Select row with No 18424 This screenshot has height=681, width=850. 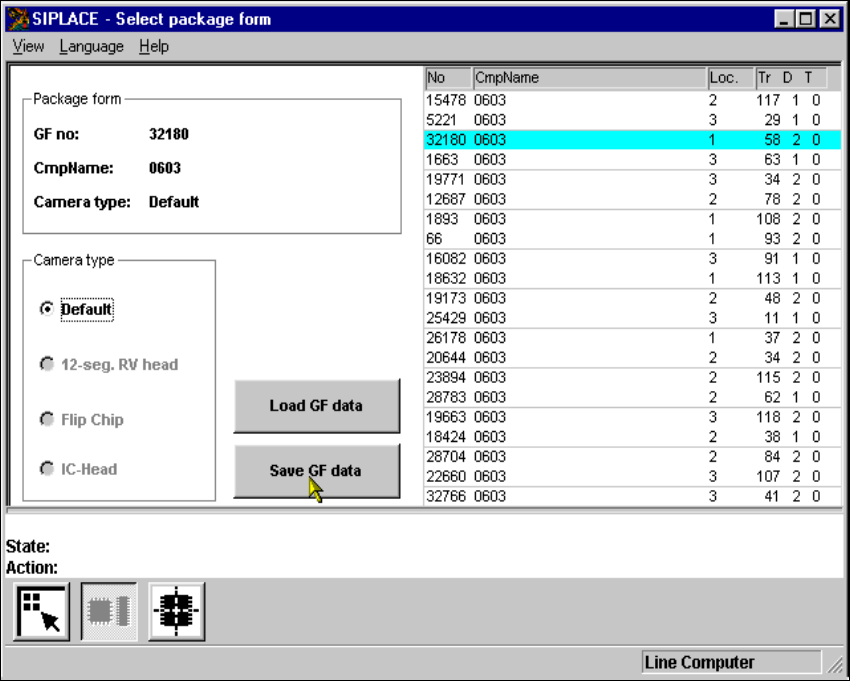click(632, 436)
